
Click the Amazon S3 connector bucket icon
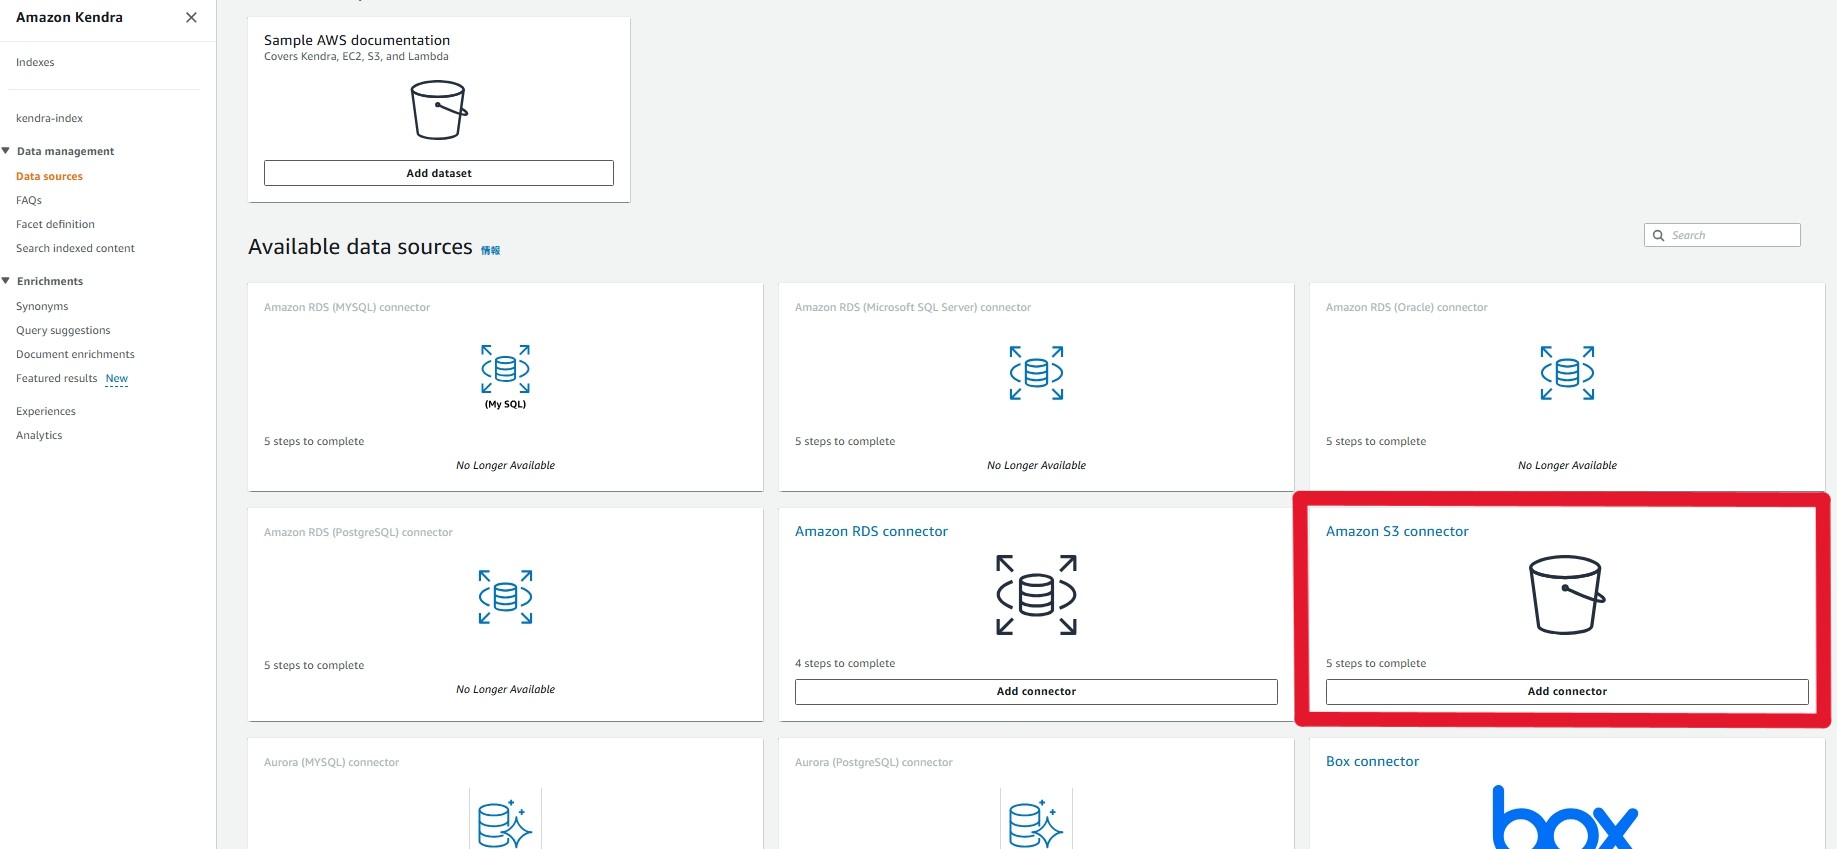coord(1566,595)
